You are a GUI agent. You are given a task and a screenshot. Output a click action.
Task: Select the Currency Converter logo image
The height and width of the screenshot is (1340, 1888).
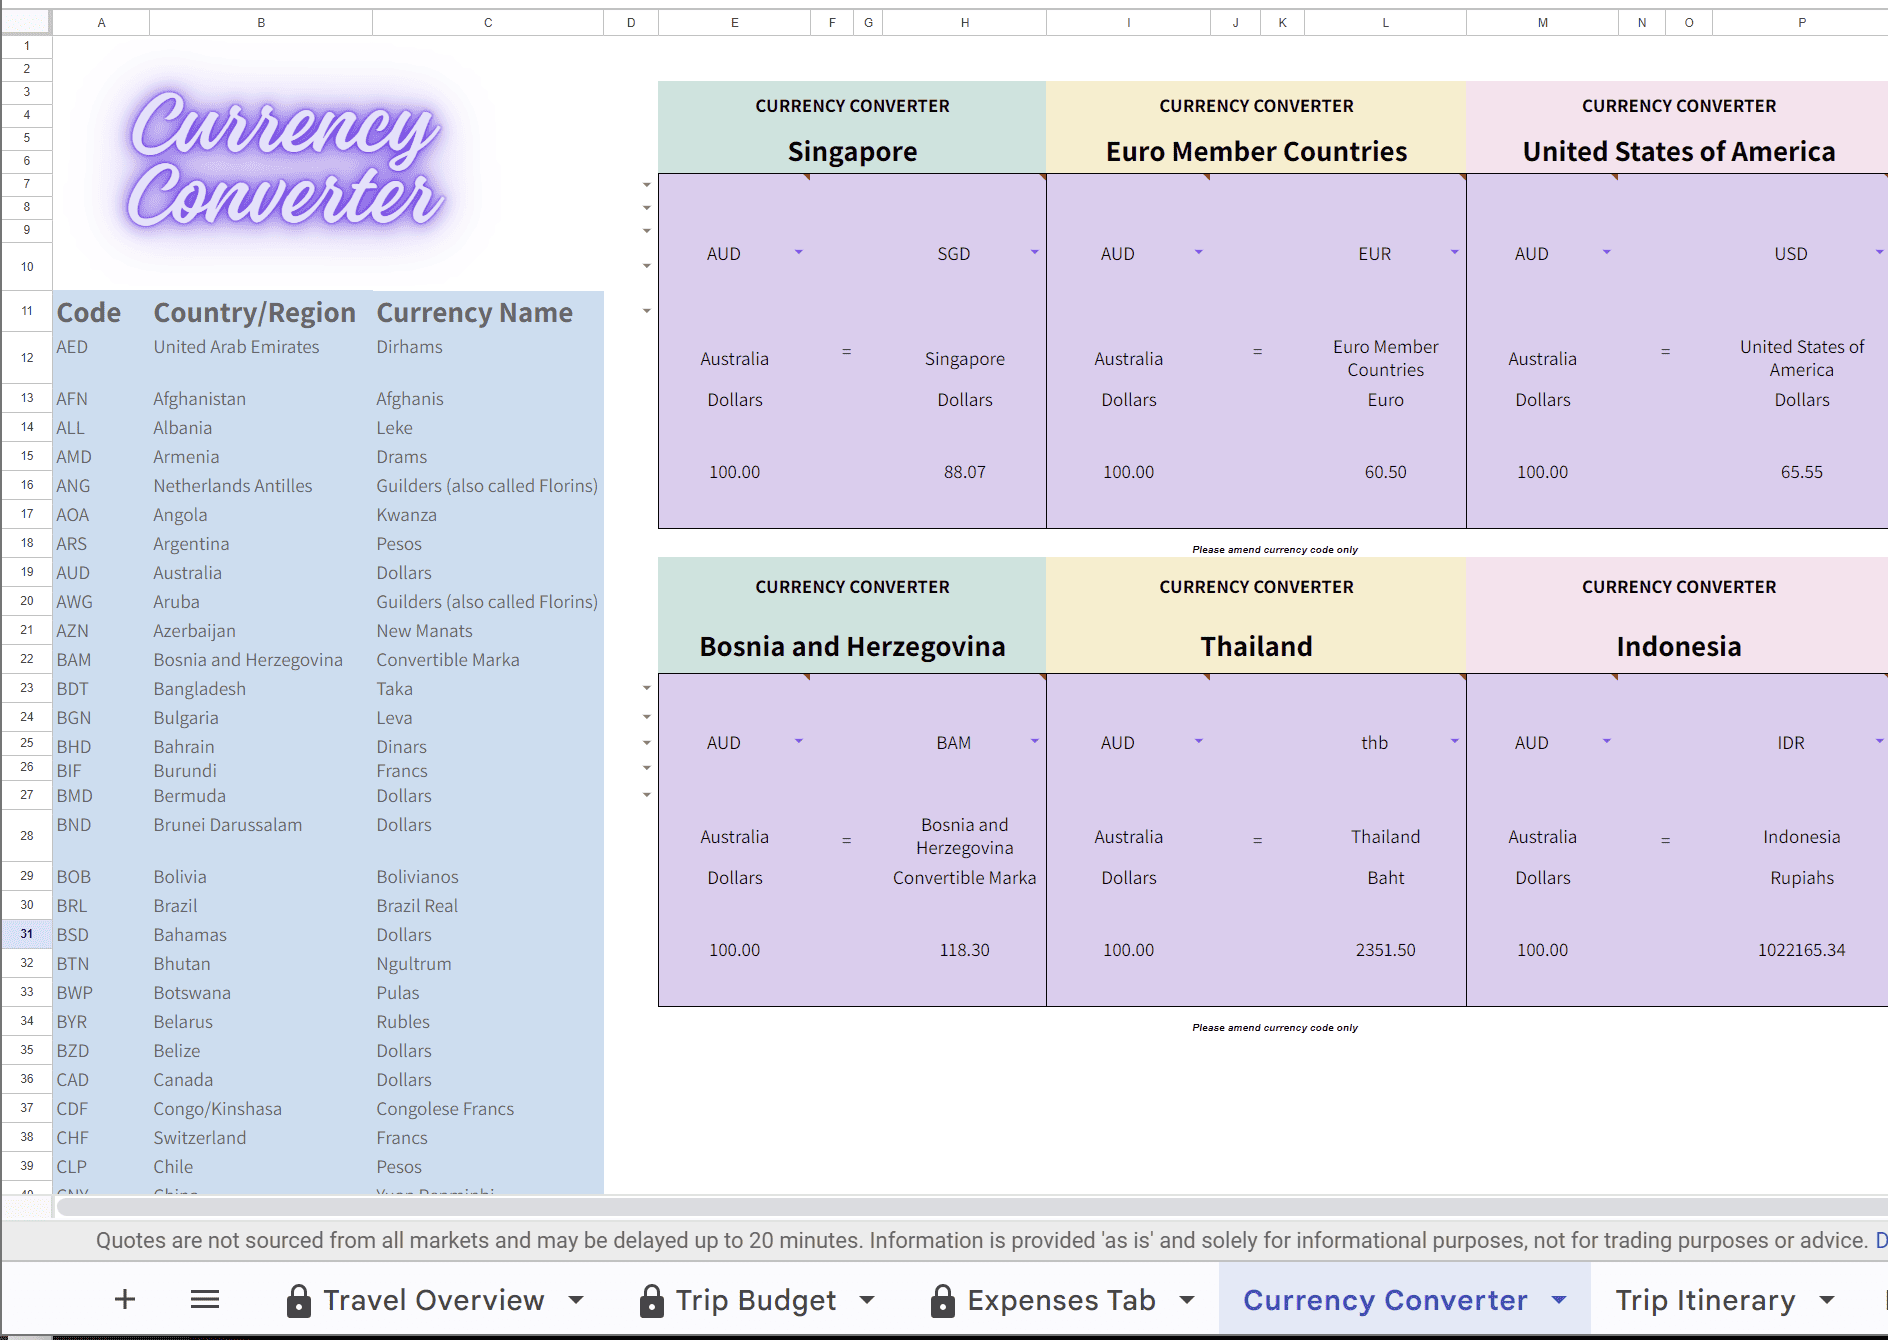pyautogui.click(x=286, y=162)
